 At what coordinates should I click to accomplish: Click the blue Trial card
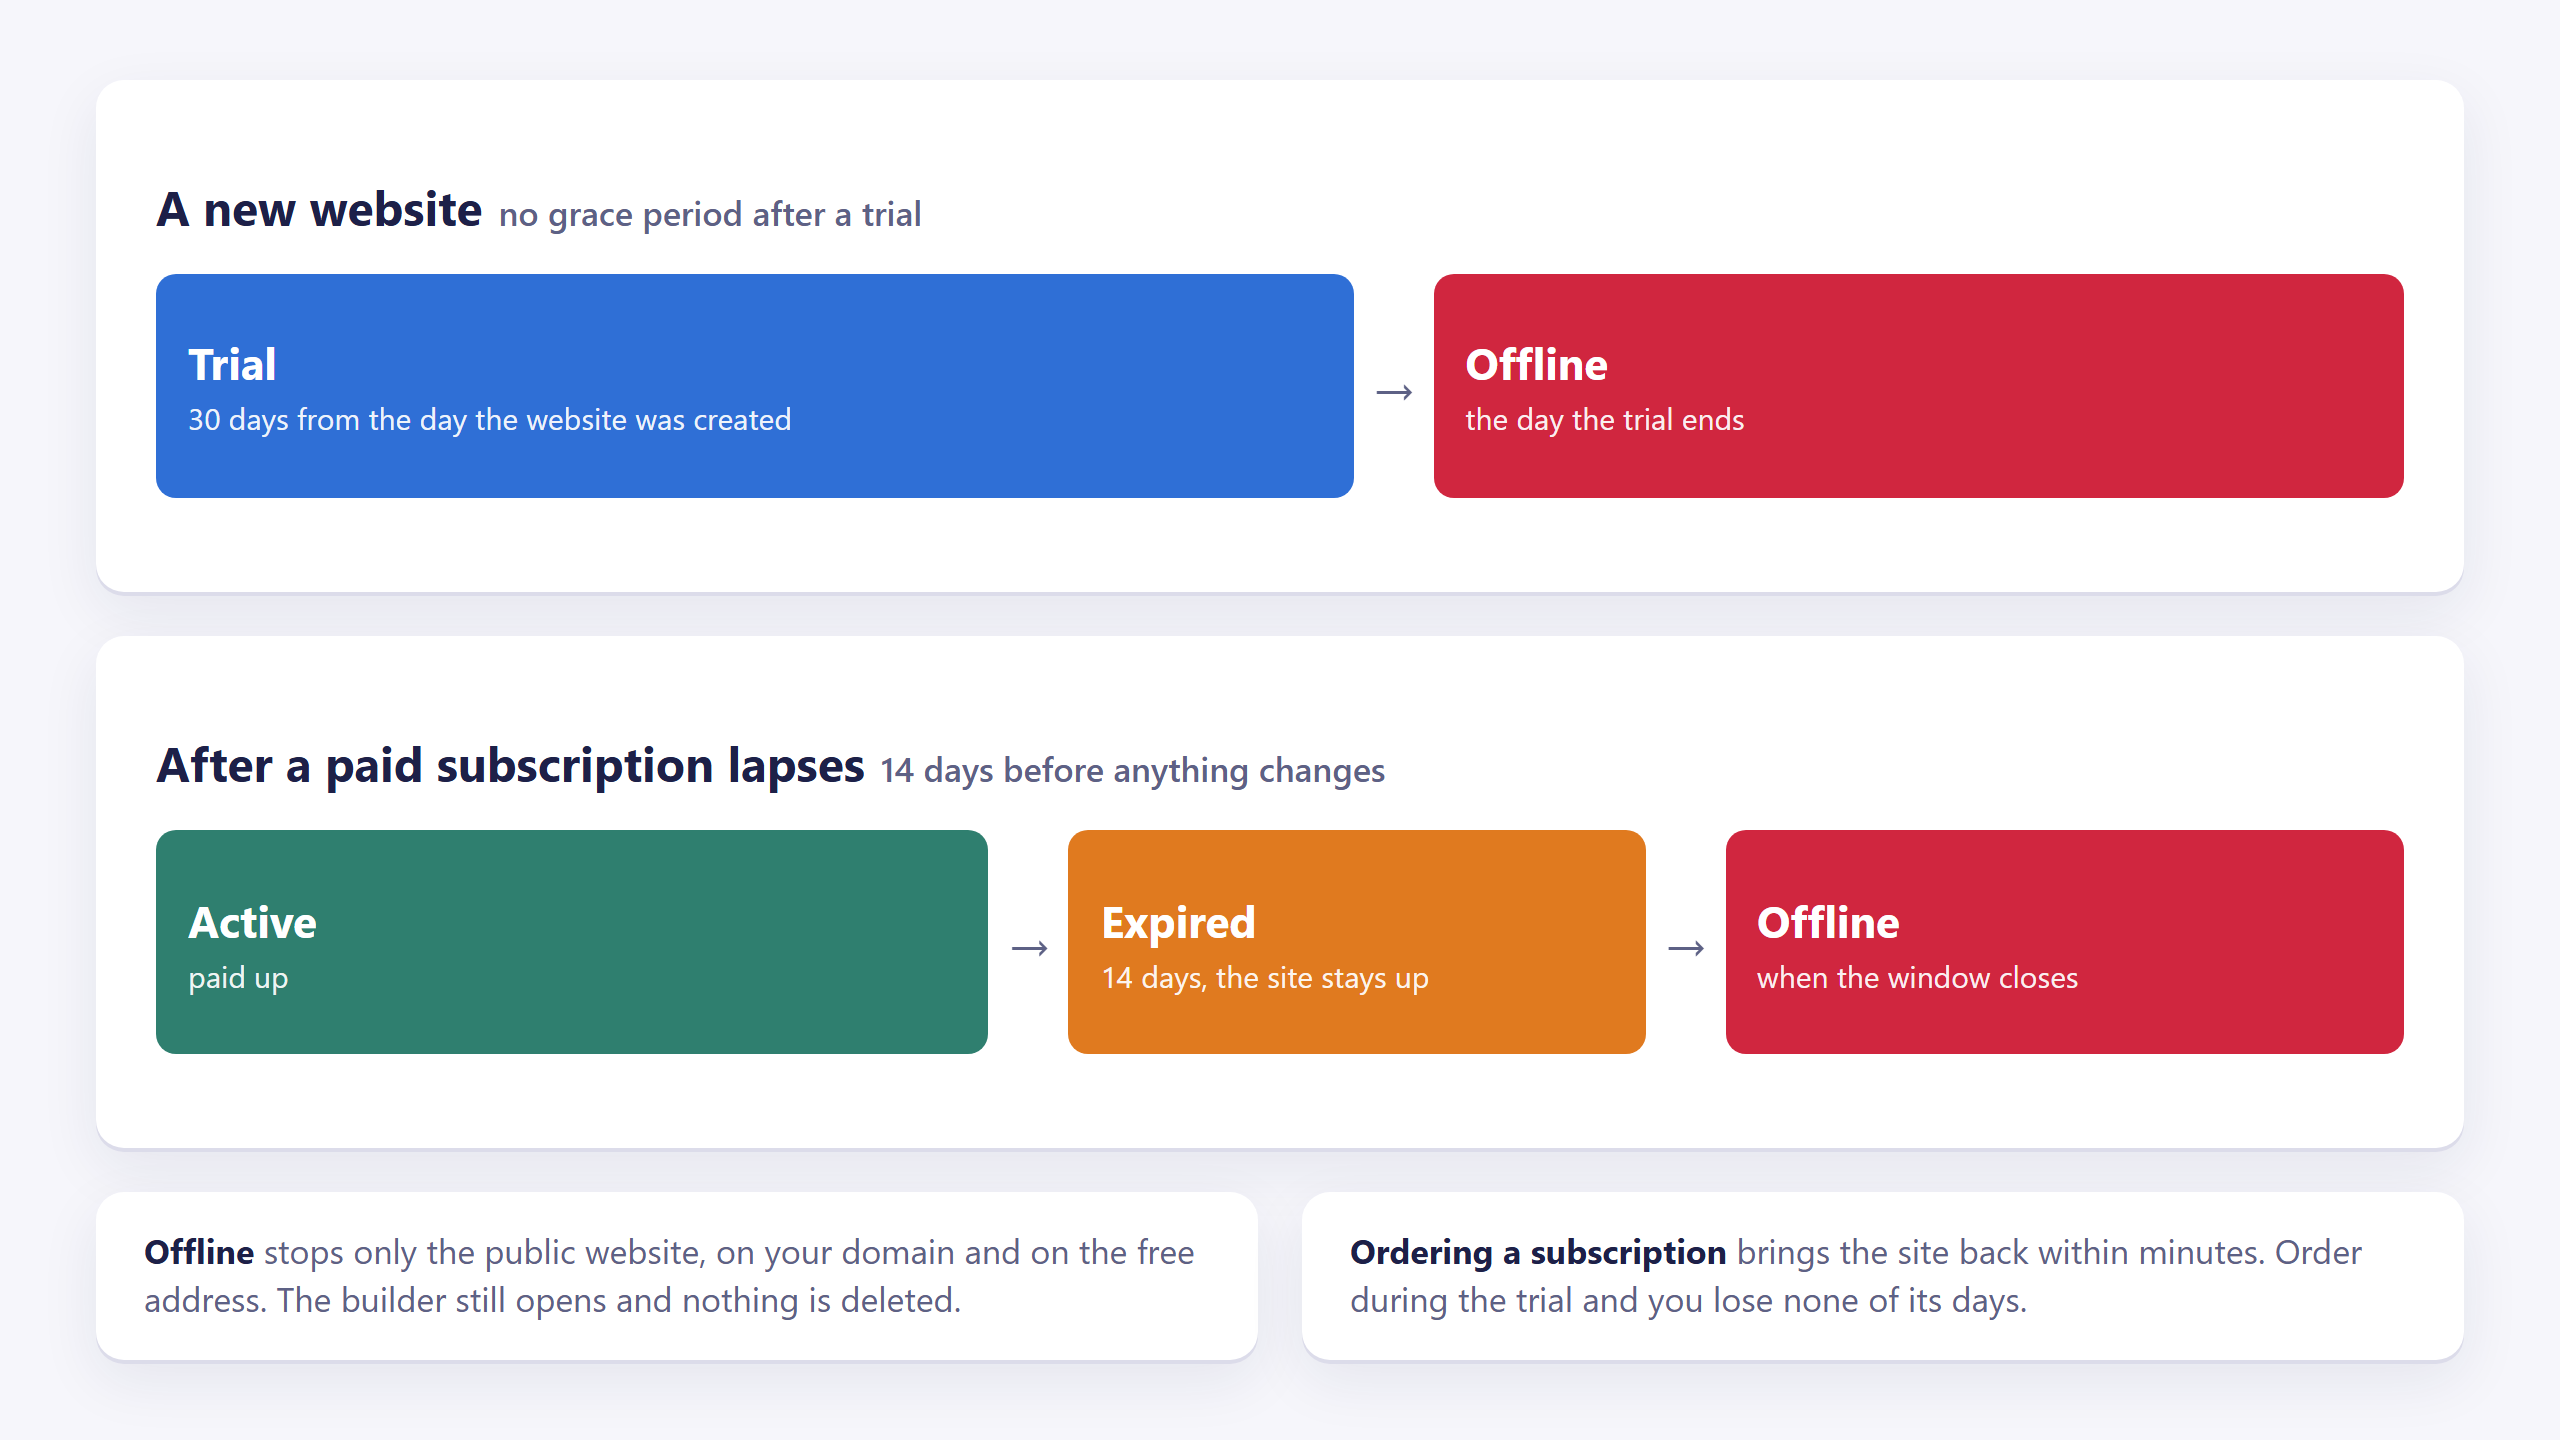coord(755,386)
